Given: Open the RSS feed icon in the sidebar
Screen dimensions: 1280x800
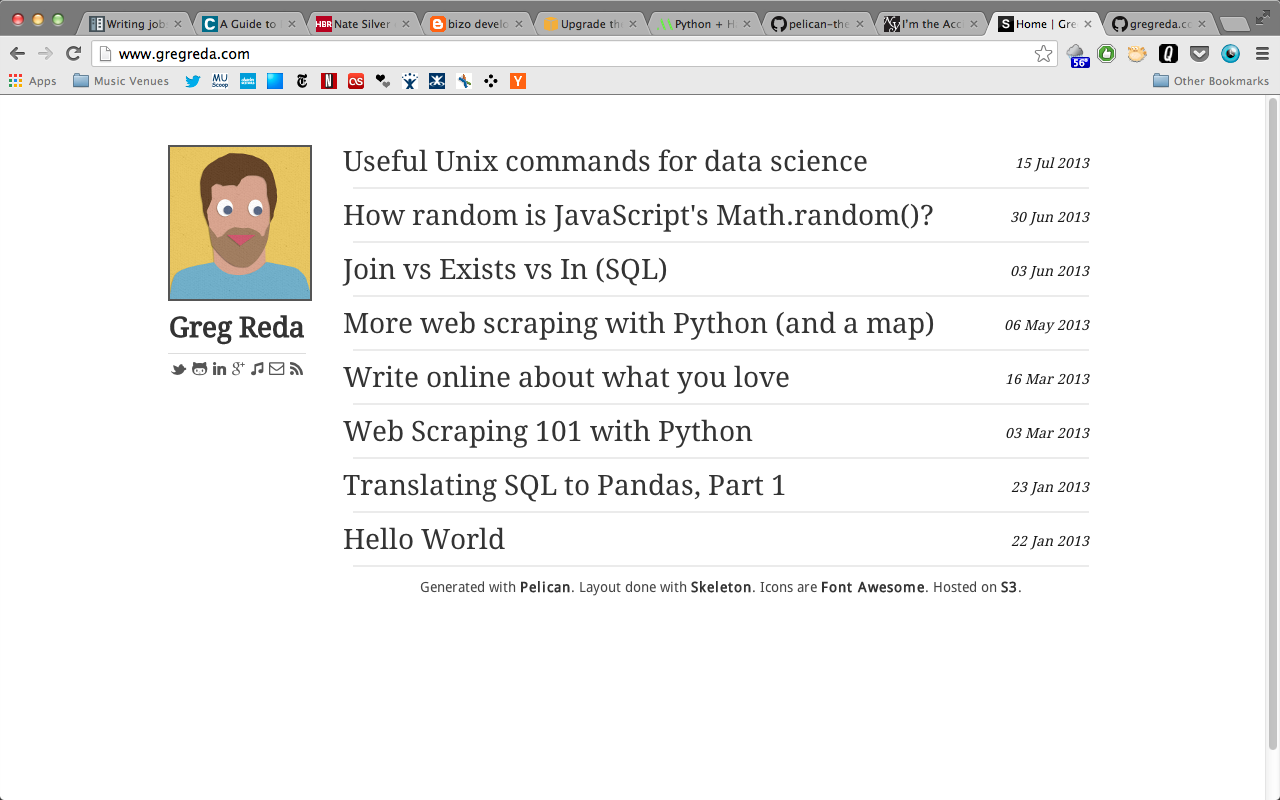Looking at the screenshot, I should (296, 369).
